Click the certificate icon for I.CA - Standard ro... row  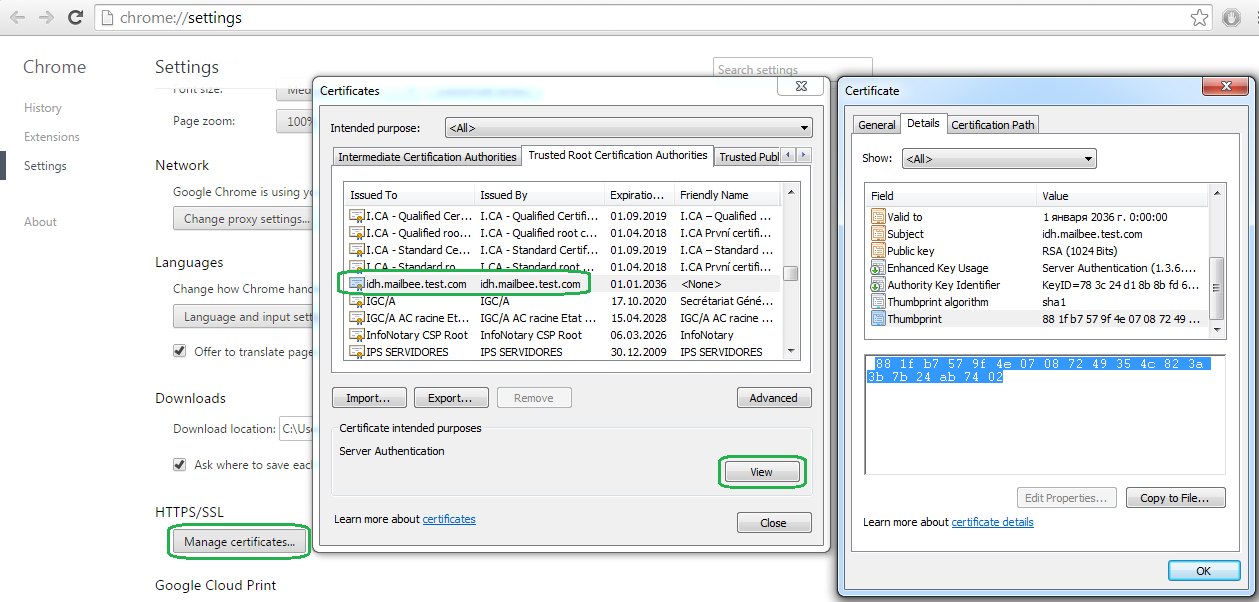tap(356, 267)
